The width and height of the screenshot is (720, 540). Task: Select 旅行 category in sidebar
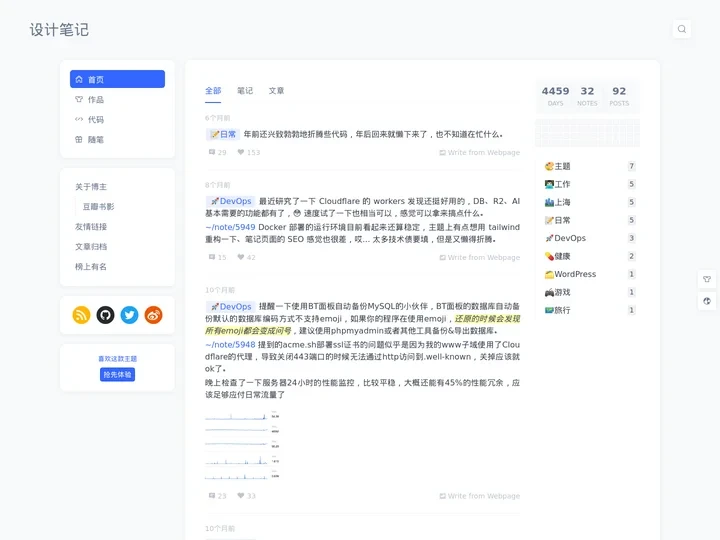(590, 310)
